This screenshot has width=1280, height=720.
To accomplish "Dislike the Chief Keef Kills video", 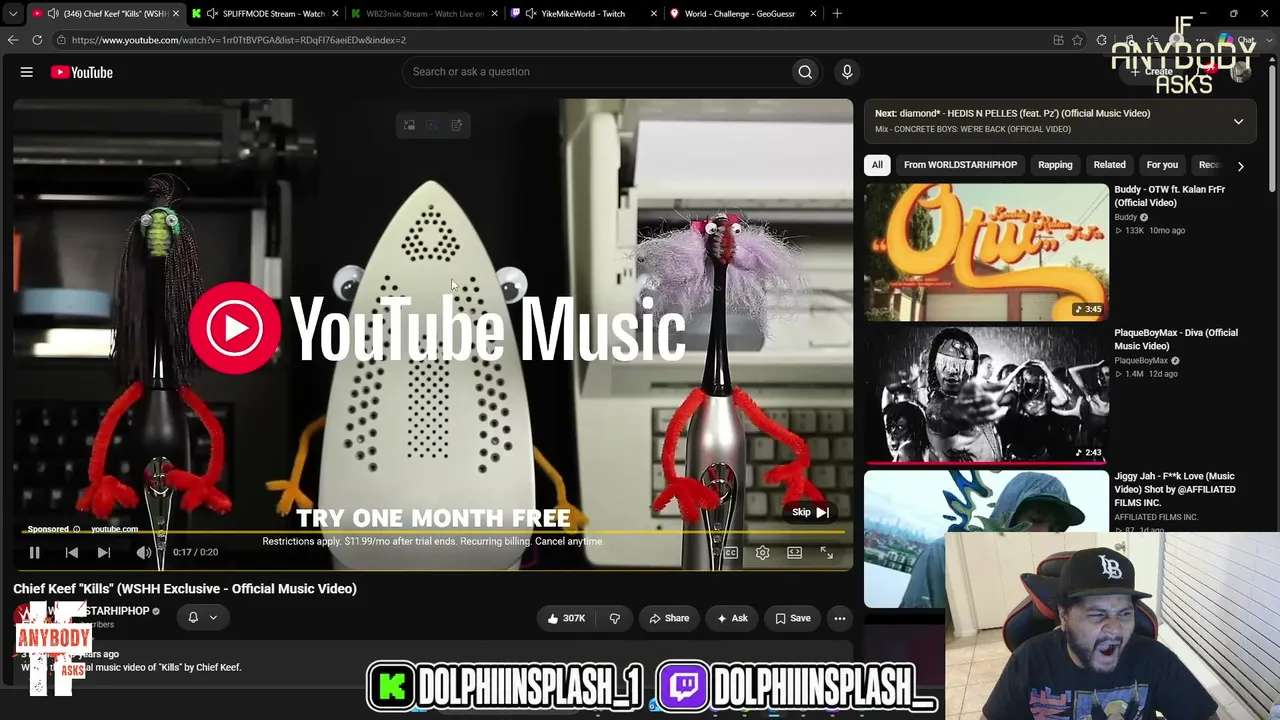I will pyautogui.click(x=615, y=618).
